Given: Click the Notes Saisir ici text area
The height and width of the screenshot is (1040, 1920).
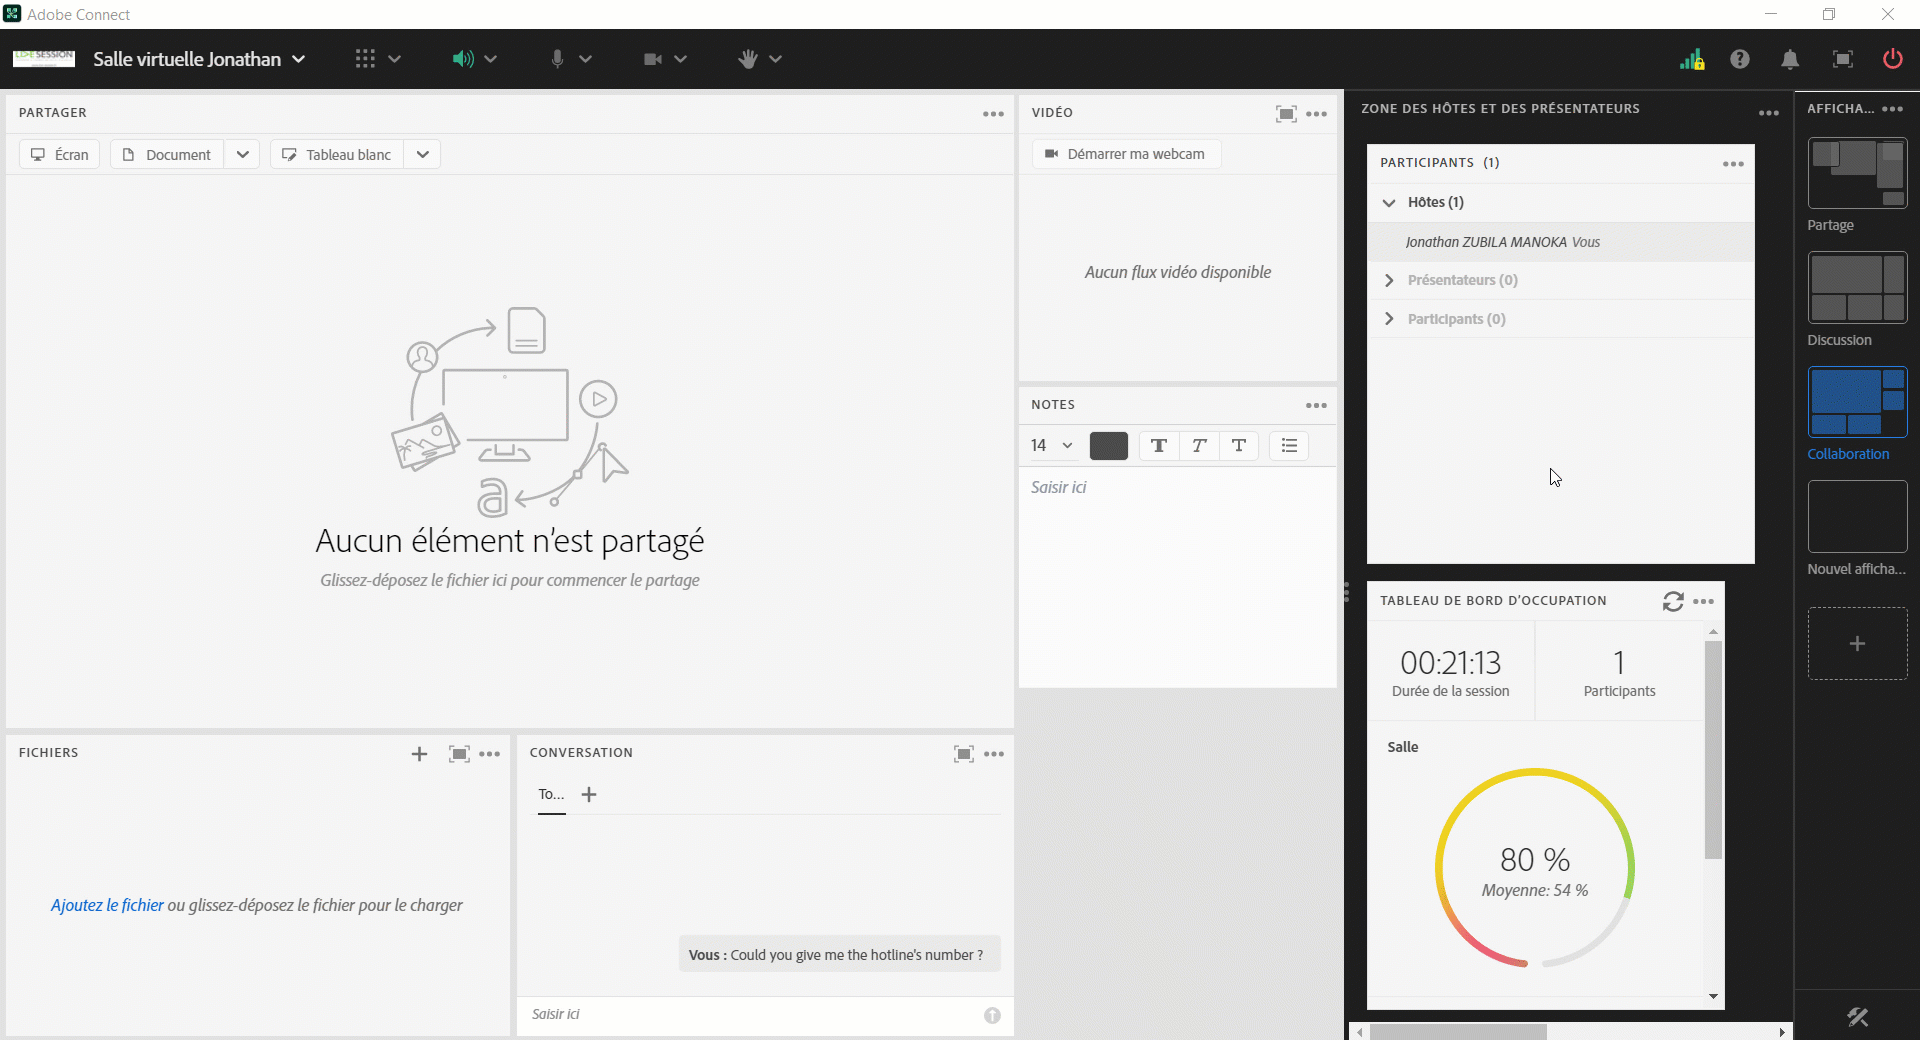Looking at the screenshot, I should (x=1178, y=575).
